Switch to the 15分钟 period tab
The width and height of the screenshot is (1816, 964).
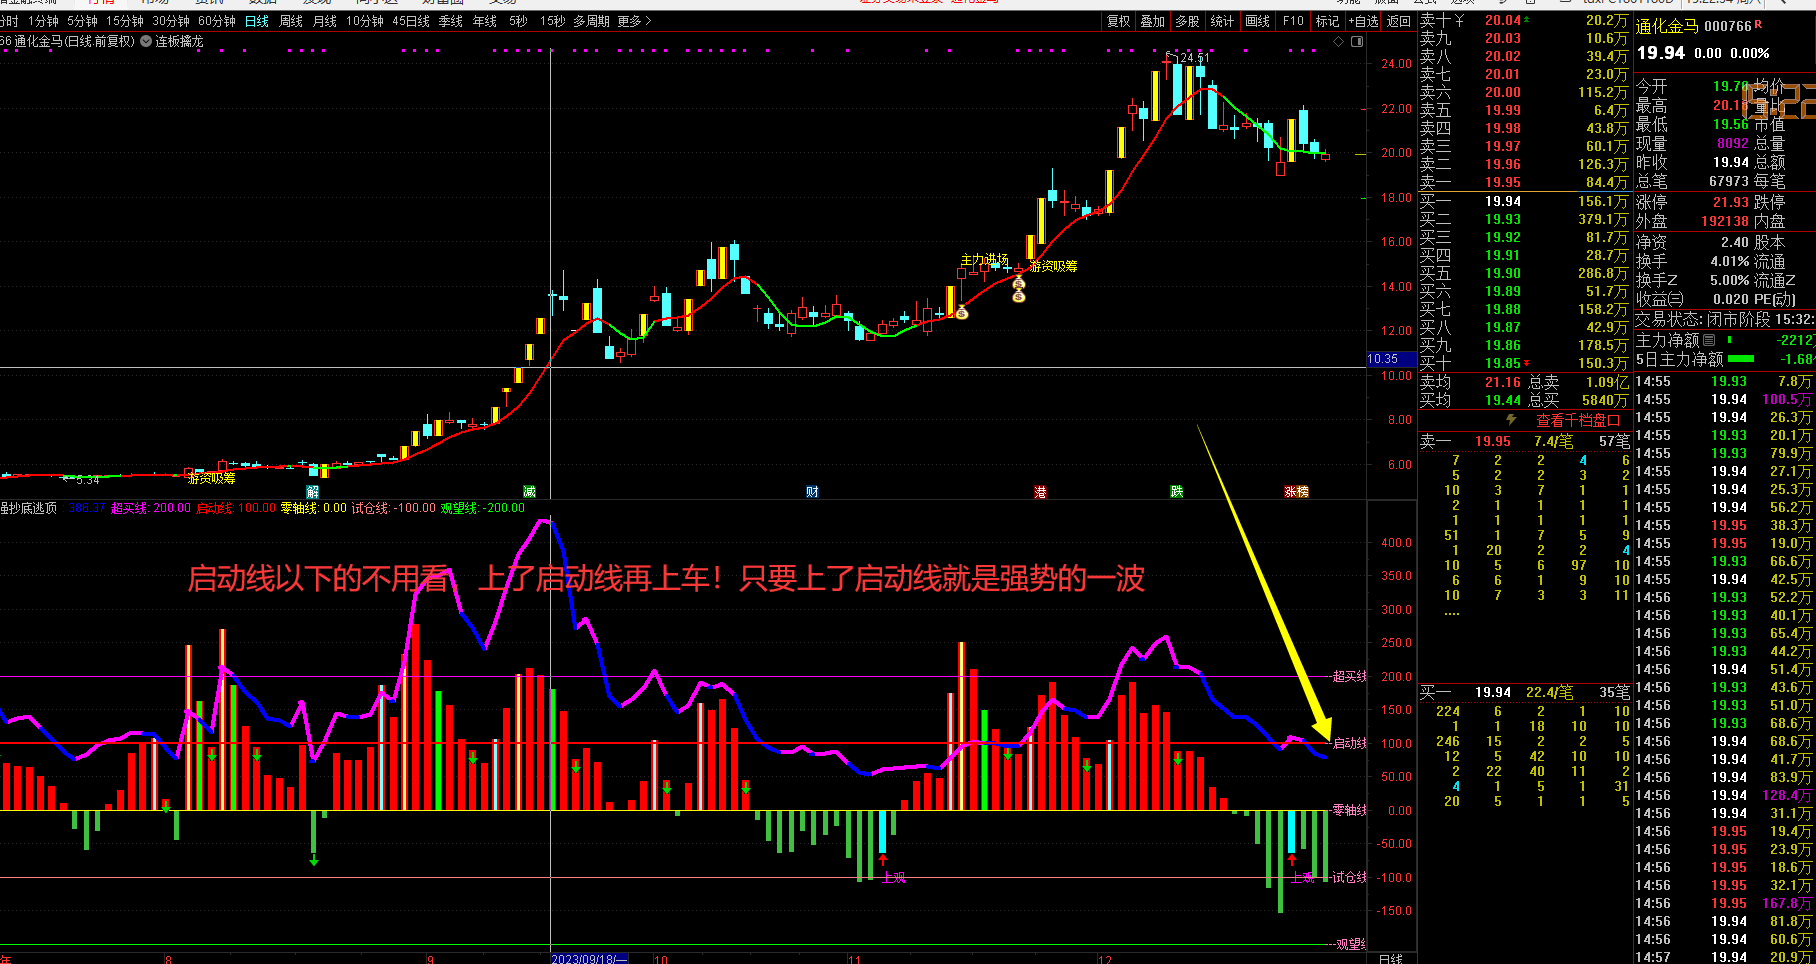click(125, 21)
